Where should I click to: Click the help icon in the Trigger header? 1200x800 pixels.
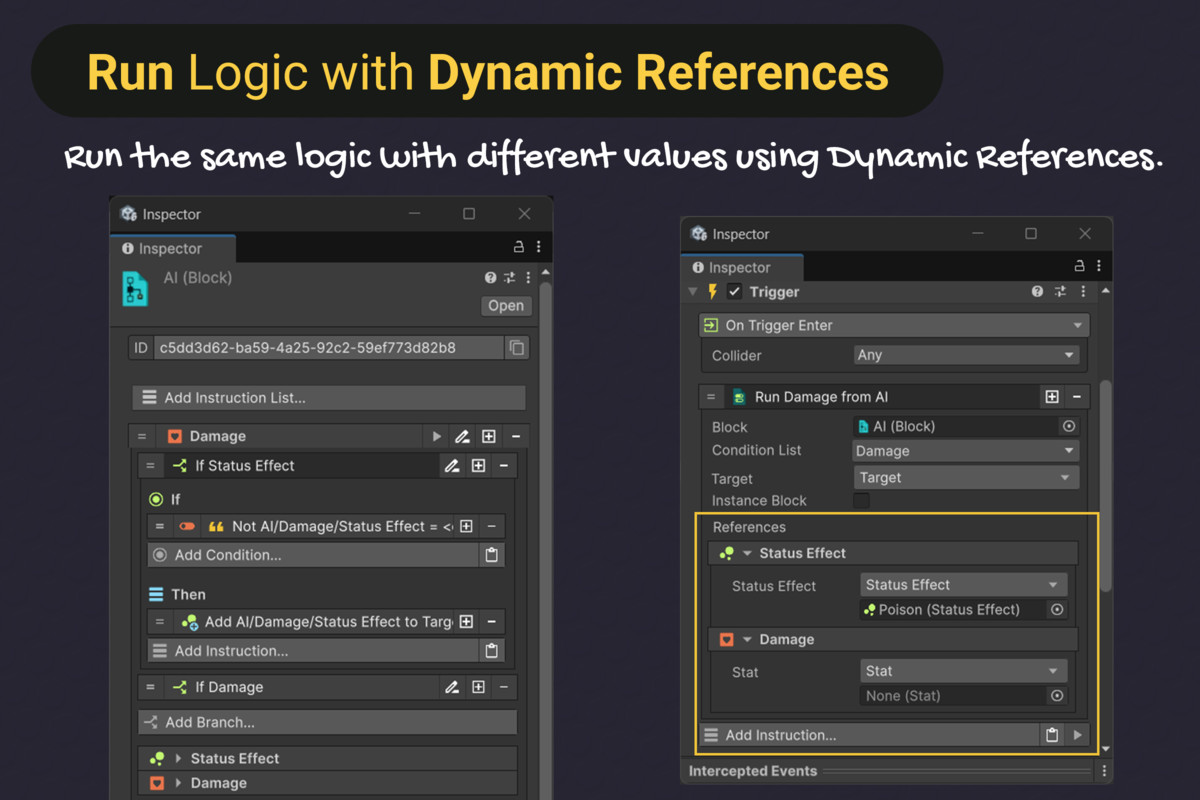(x=1037, y=292)
